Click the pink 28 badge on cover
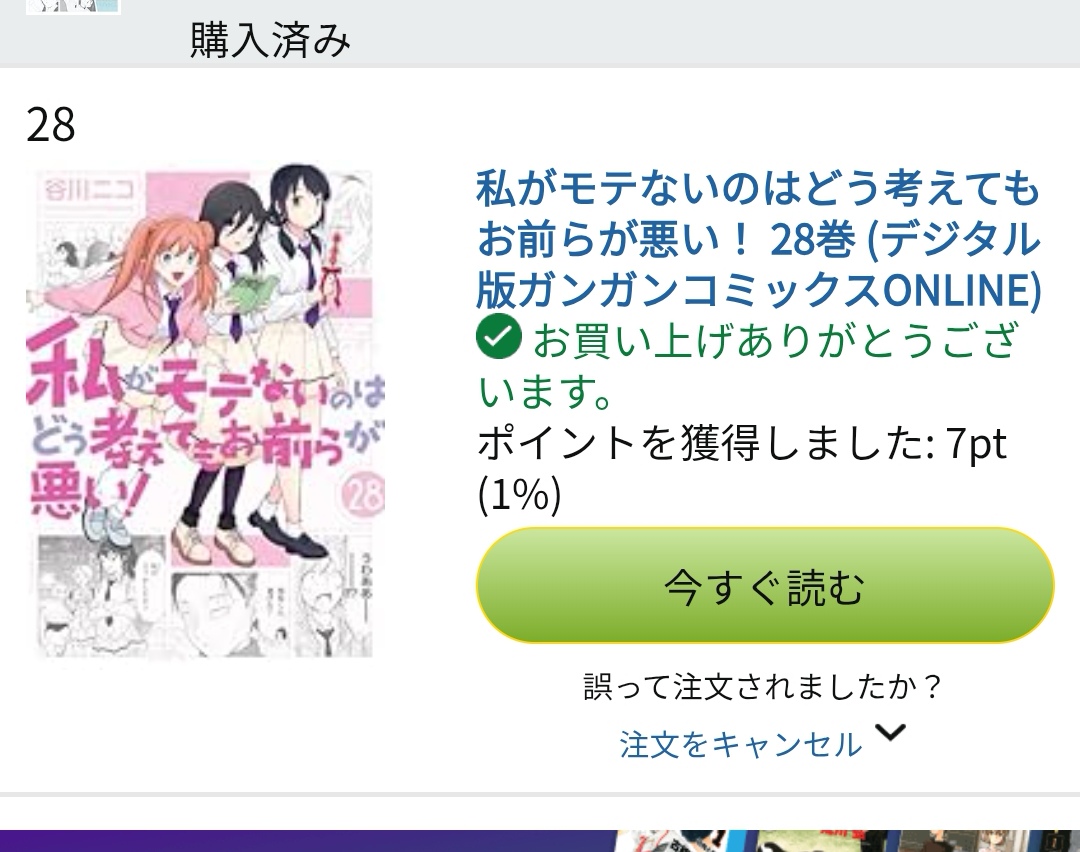This screenshot has height=852, width=1080. pyautogui.click(x=362, y=493)
